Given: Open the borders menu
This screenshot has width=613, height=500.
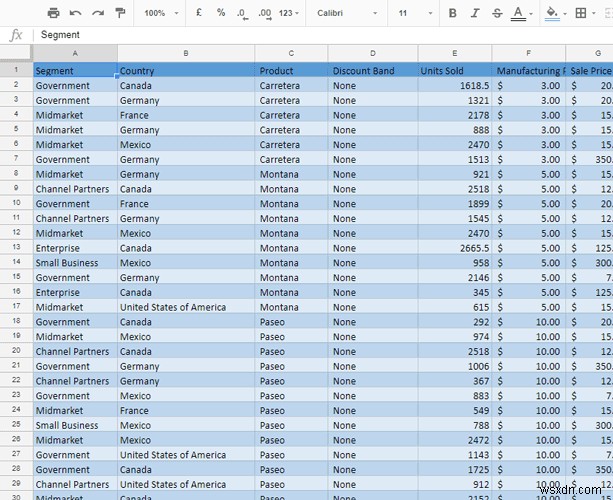Looking at the screenshot, I should click(x=585, y=13).
